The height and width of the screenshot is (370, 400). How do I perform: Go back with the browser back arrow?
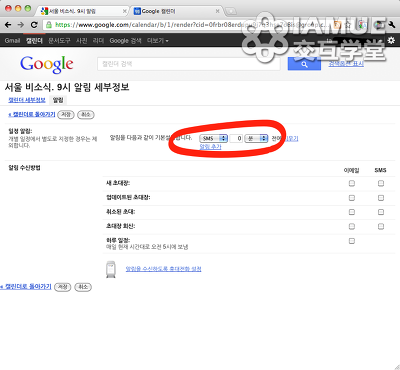(x=8, y=25)
